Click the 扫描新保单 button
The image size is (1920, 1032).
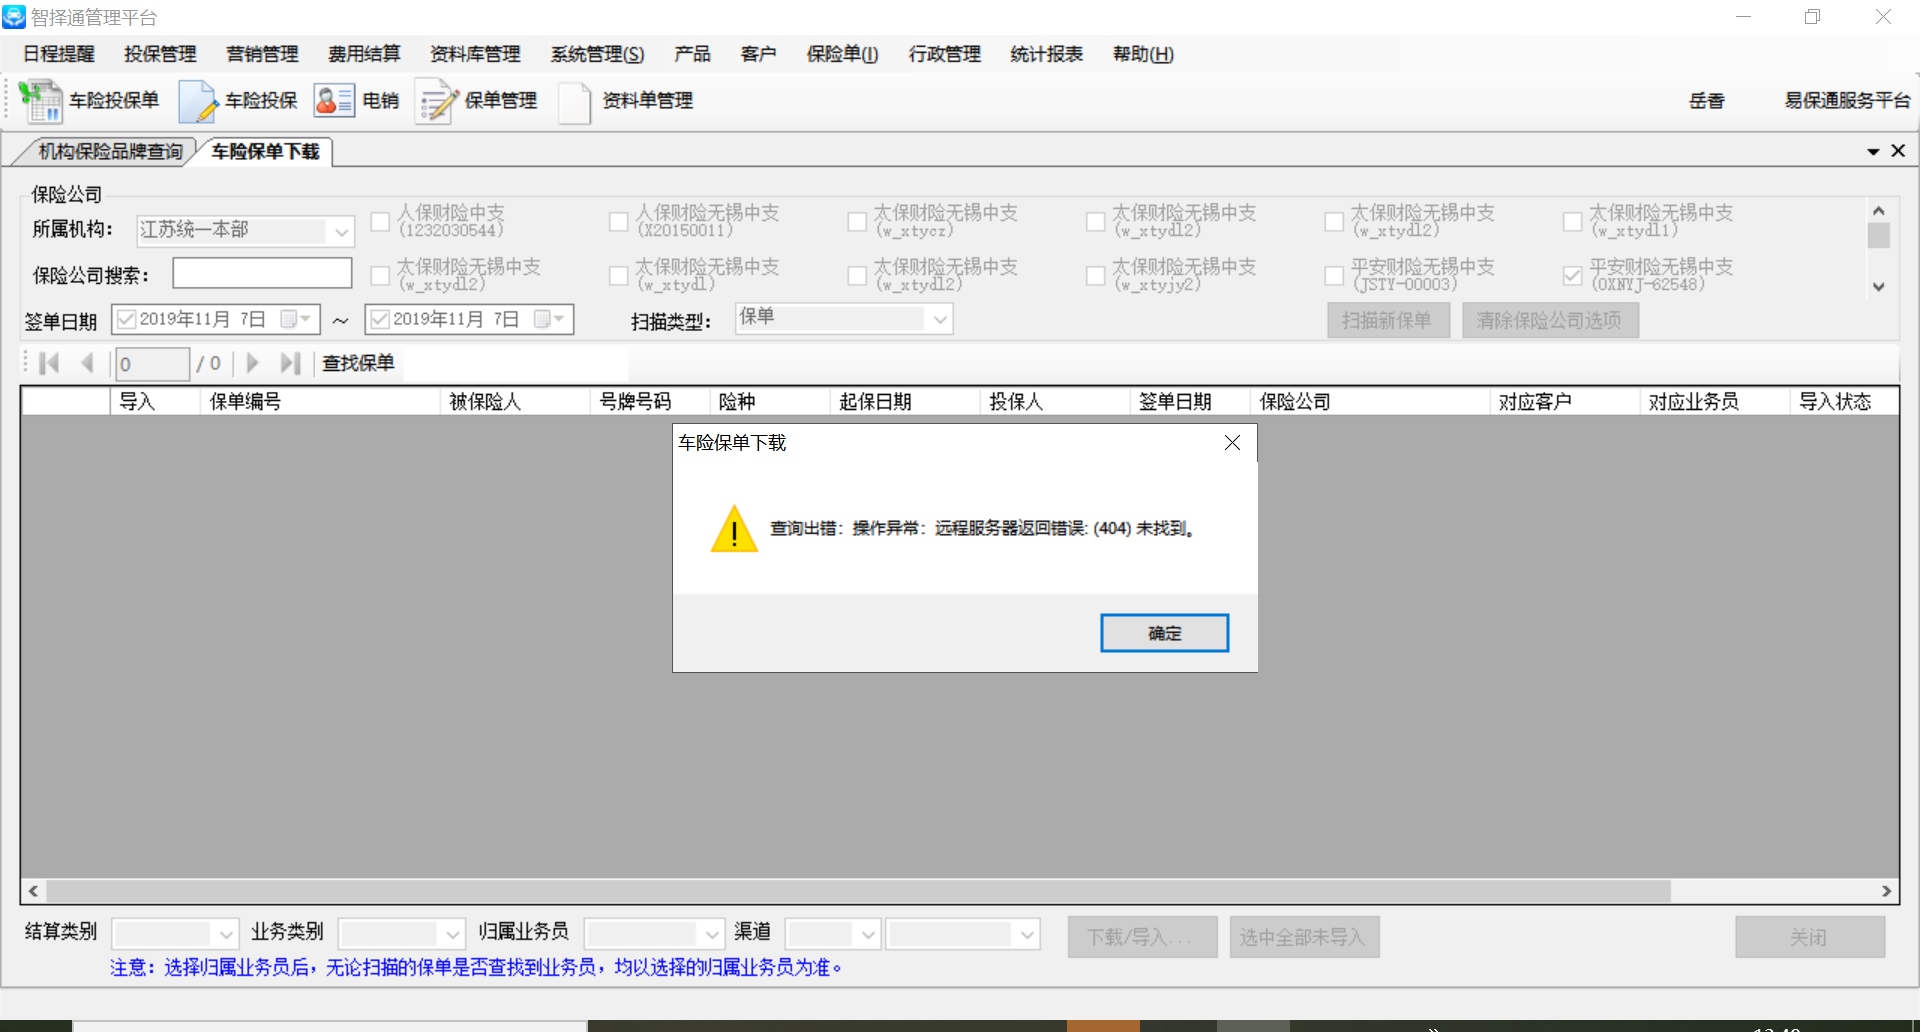(x=1388, y=320)
